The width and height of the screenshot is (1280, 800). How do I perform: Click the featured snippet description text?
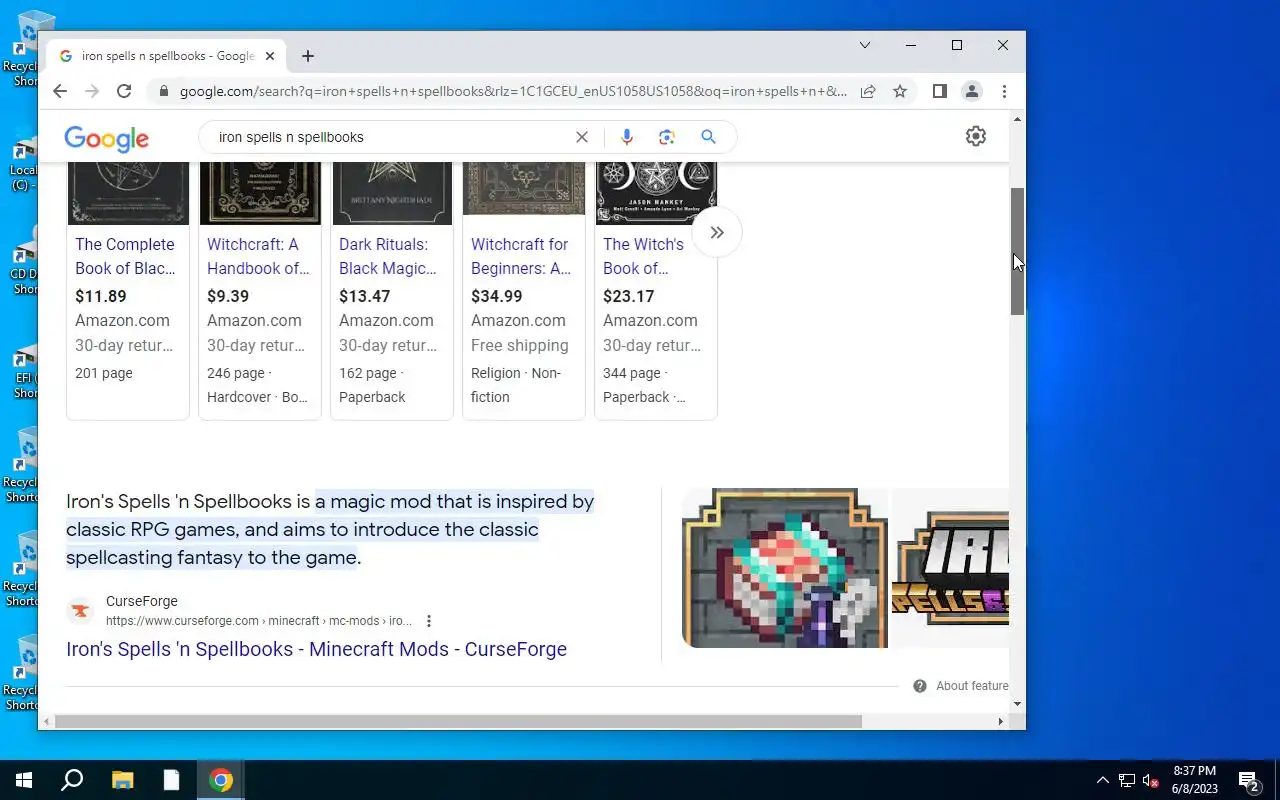(330, 529)
